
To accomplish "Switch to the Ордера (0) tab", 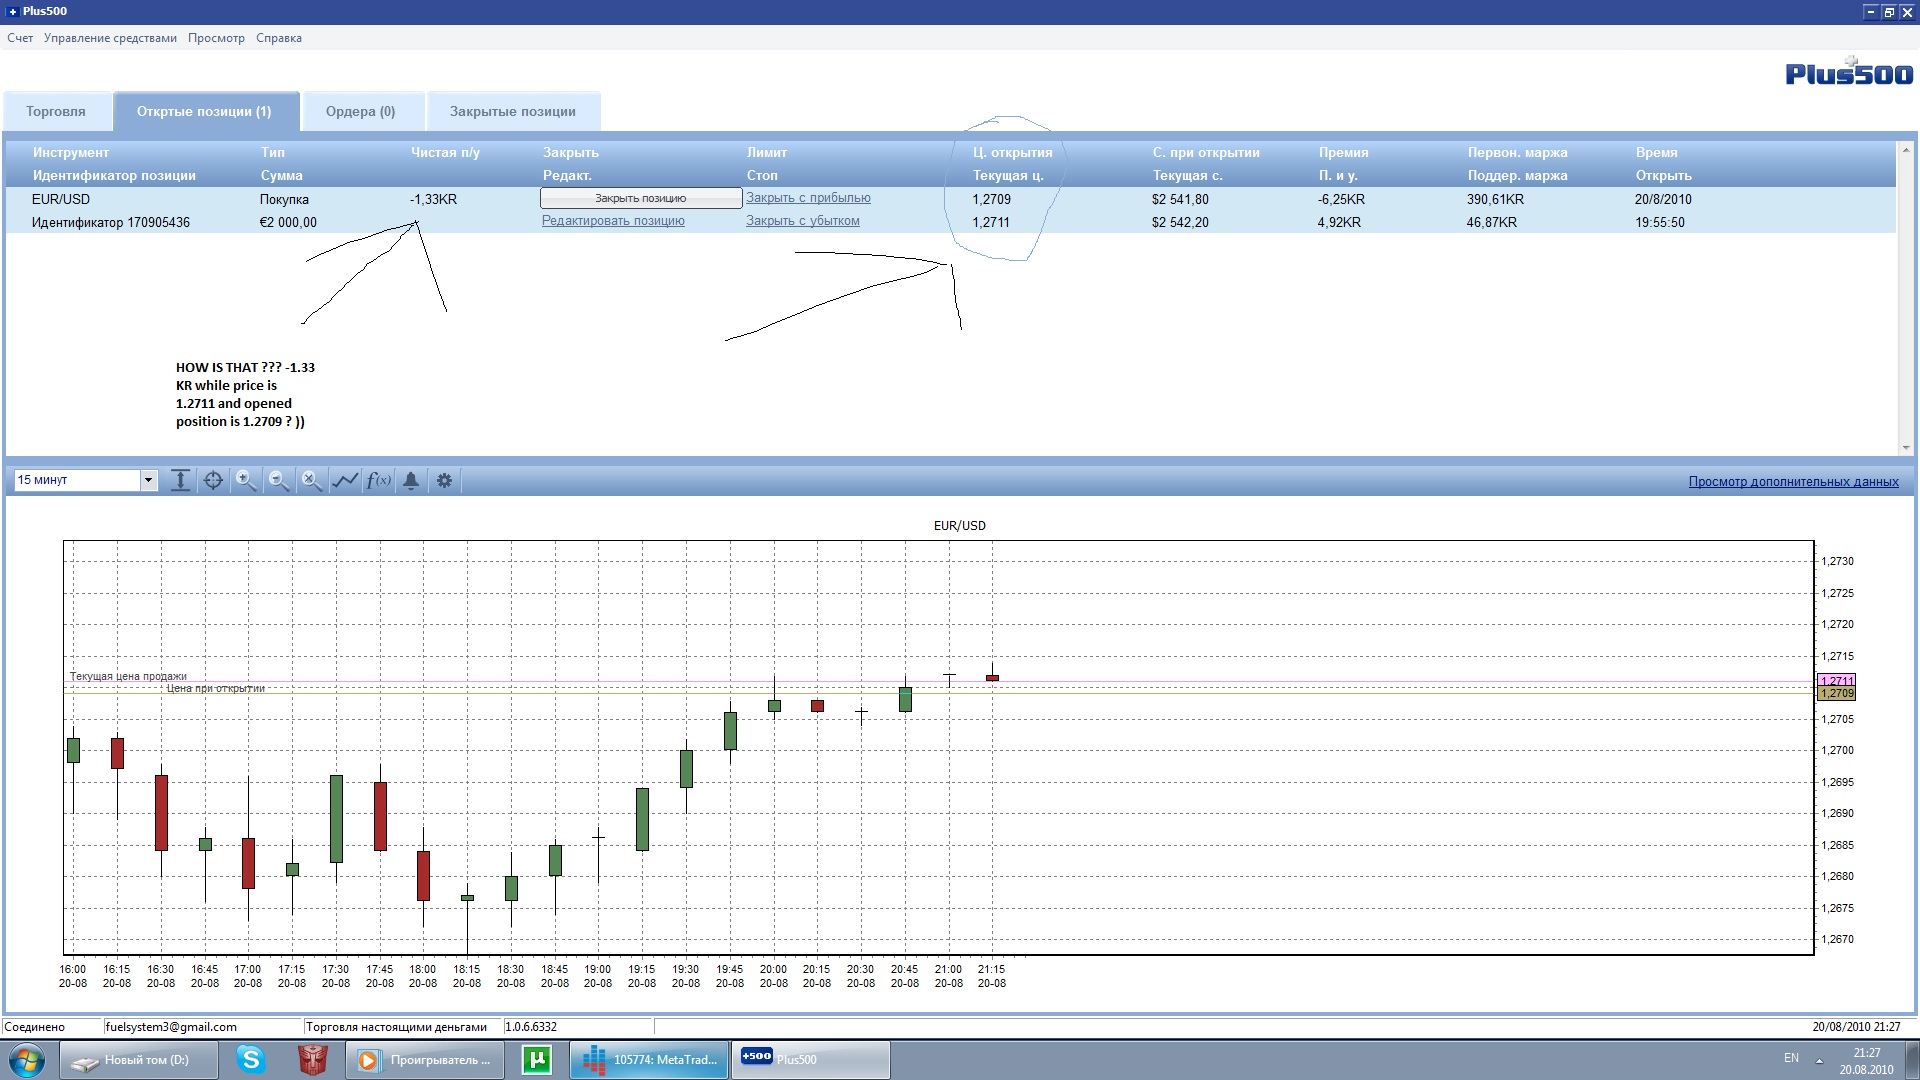I will point(360,112).
